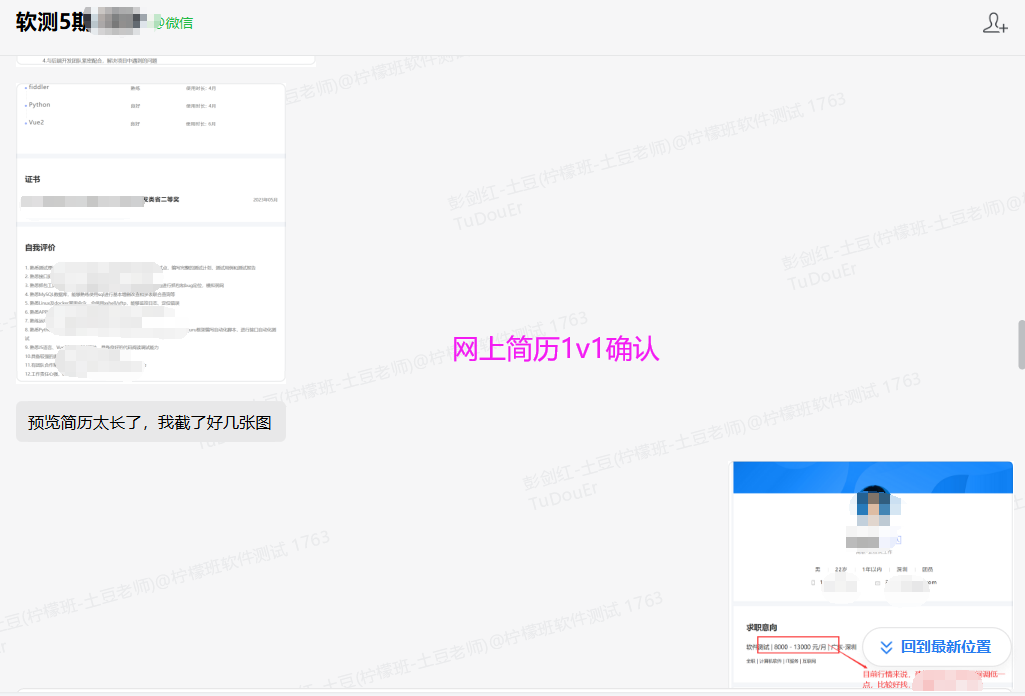Click the partially visible image at top

click(x=165, y=61)
